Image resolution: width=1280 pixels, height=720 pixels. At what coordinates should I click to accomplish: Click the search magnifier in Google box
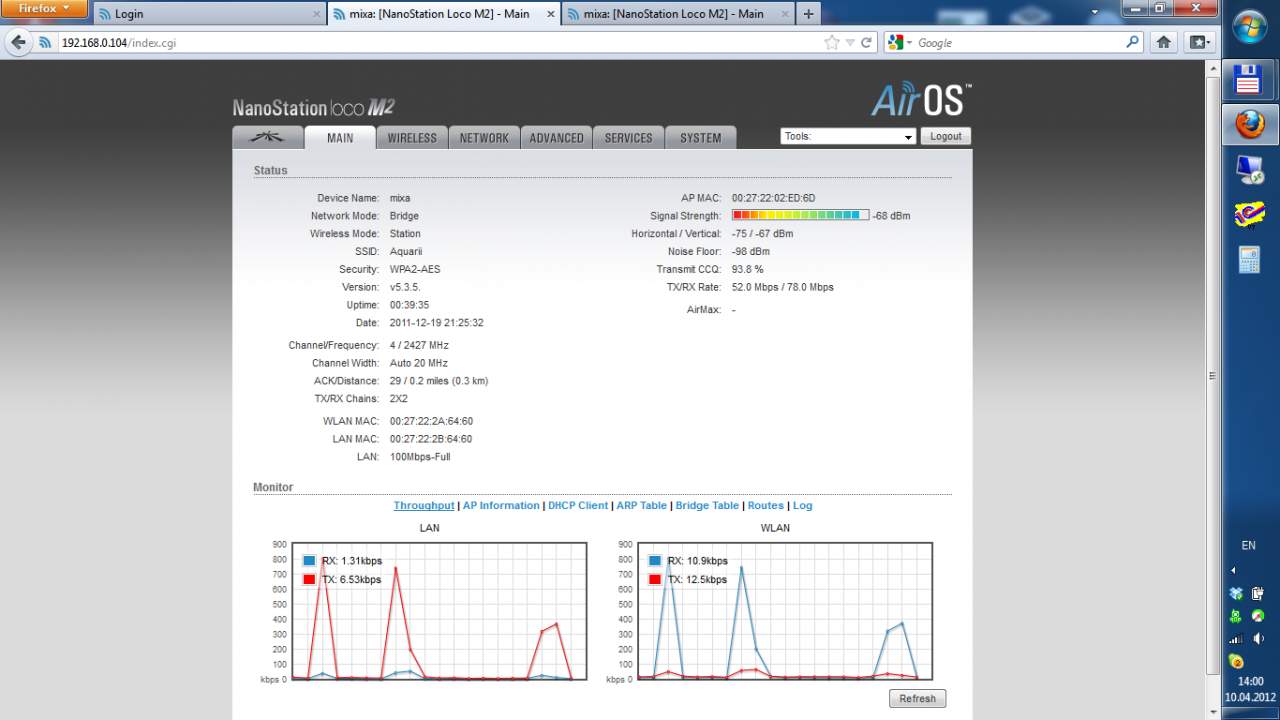(x=1132, y=43)
